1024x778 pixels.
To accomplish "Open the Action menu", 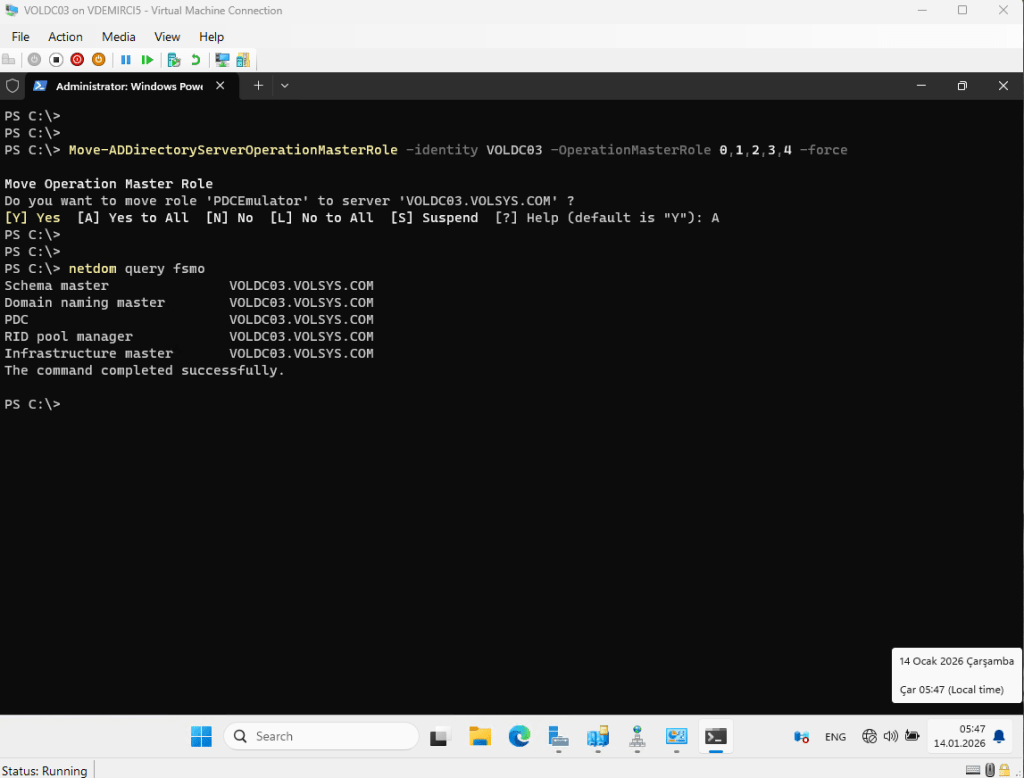I will 65,37.
